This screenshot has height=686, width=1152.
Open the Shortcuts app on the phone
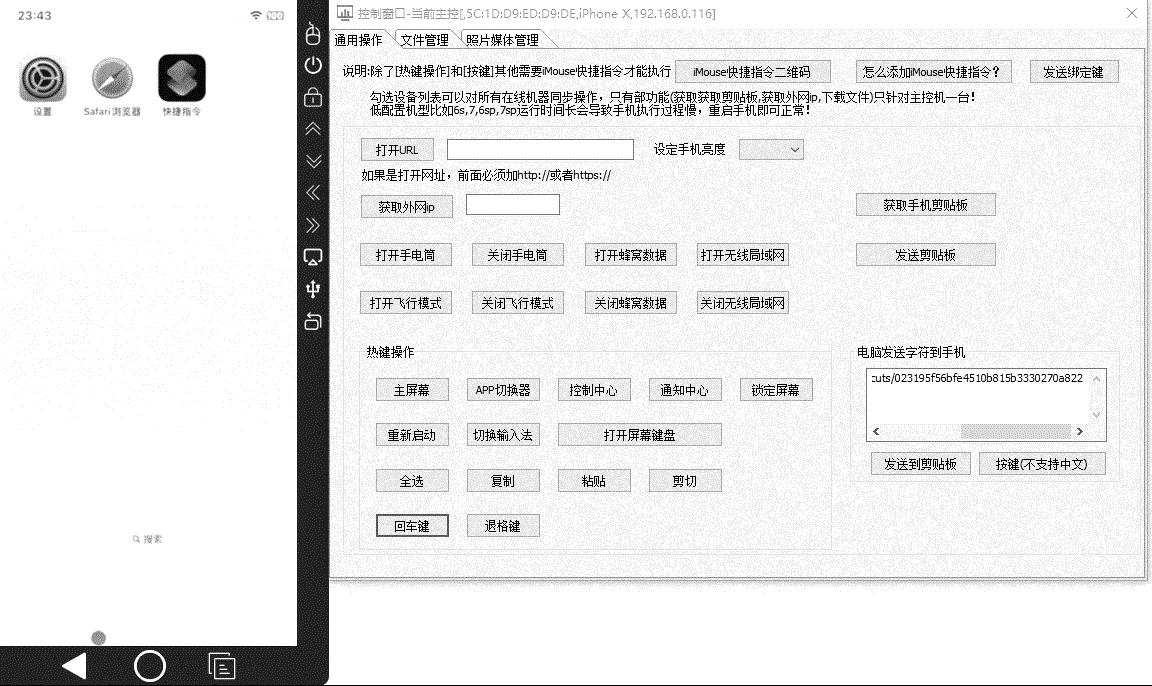(181, 79)
